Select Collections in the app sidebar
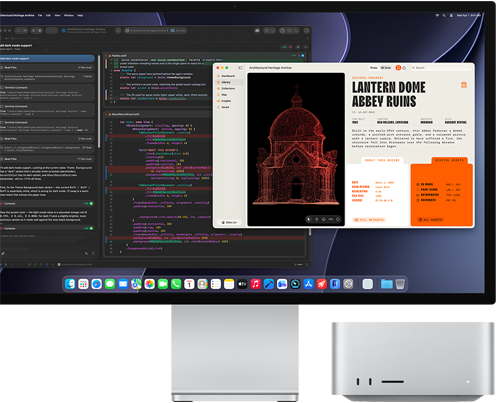 (228, 88)
